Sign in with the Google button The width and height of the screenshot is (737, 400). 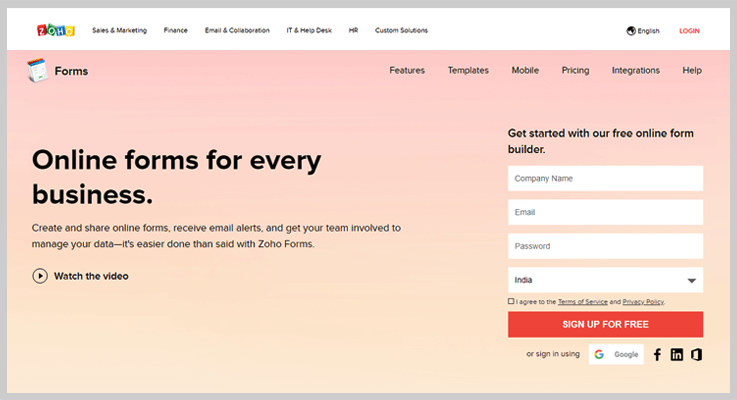tap(616, 354)
